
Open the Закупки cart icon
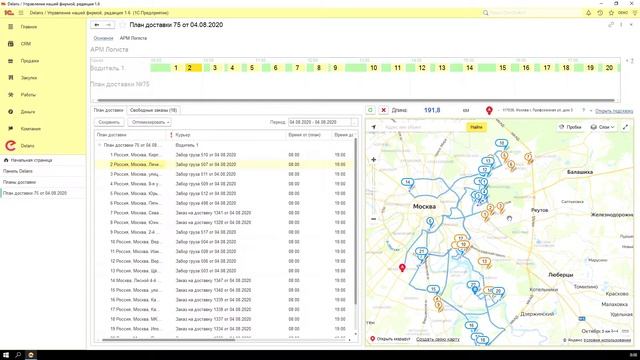tap(11, 78)
